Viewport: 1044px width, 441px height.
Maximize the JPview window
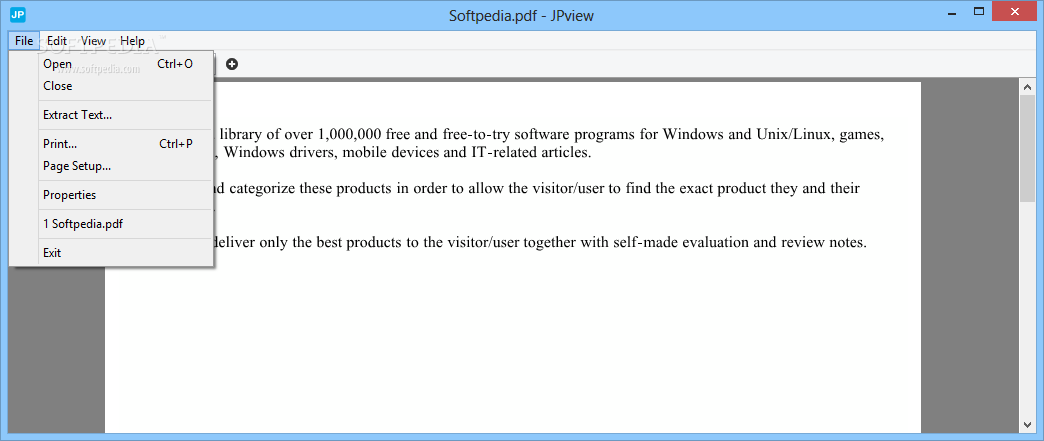[x=978, y=12]
